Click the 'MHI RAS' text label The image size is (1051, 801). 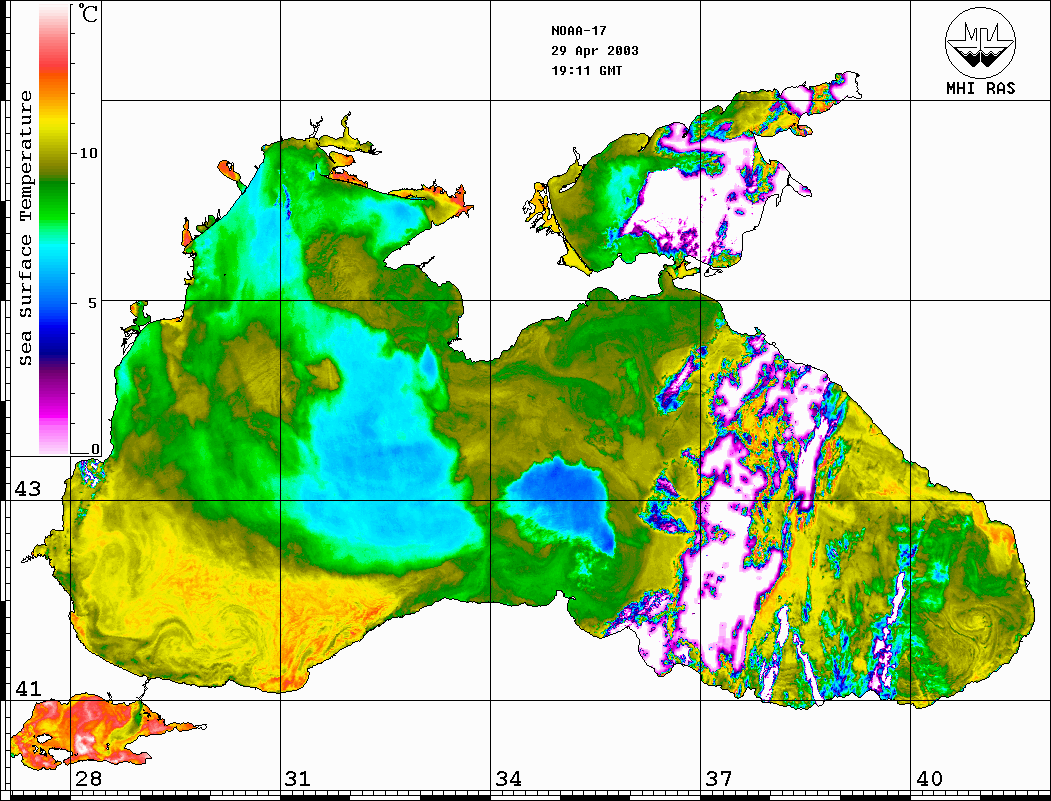[x=980, y=88]
